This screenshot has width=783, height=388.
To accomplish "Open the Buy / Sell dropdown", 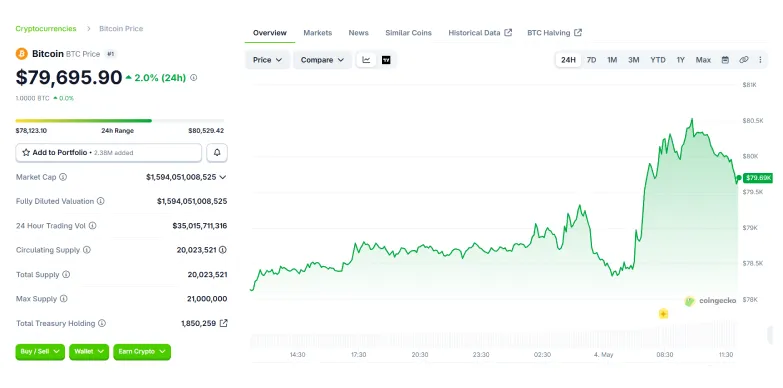I will (40, 352).
